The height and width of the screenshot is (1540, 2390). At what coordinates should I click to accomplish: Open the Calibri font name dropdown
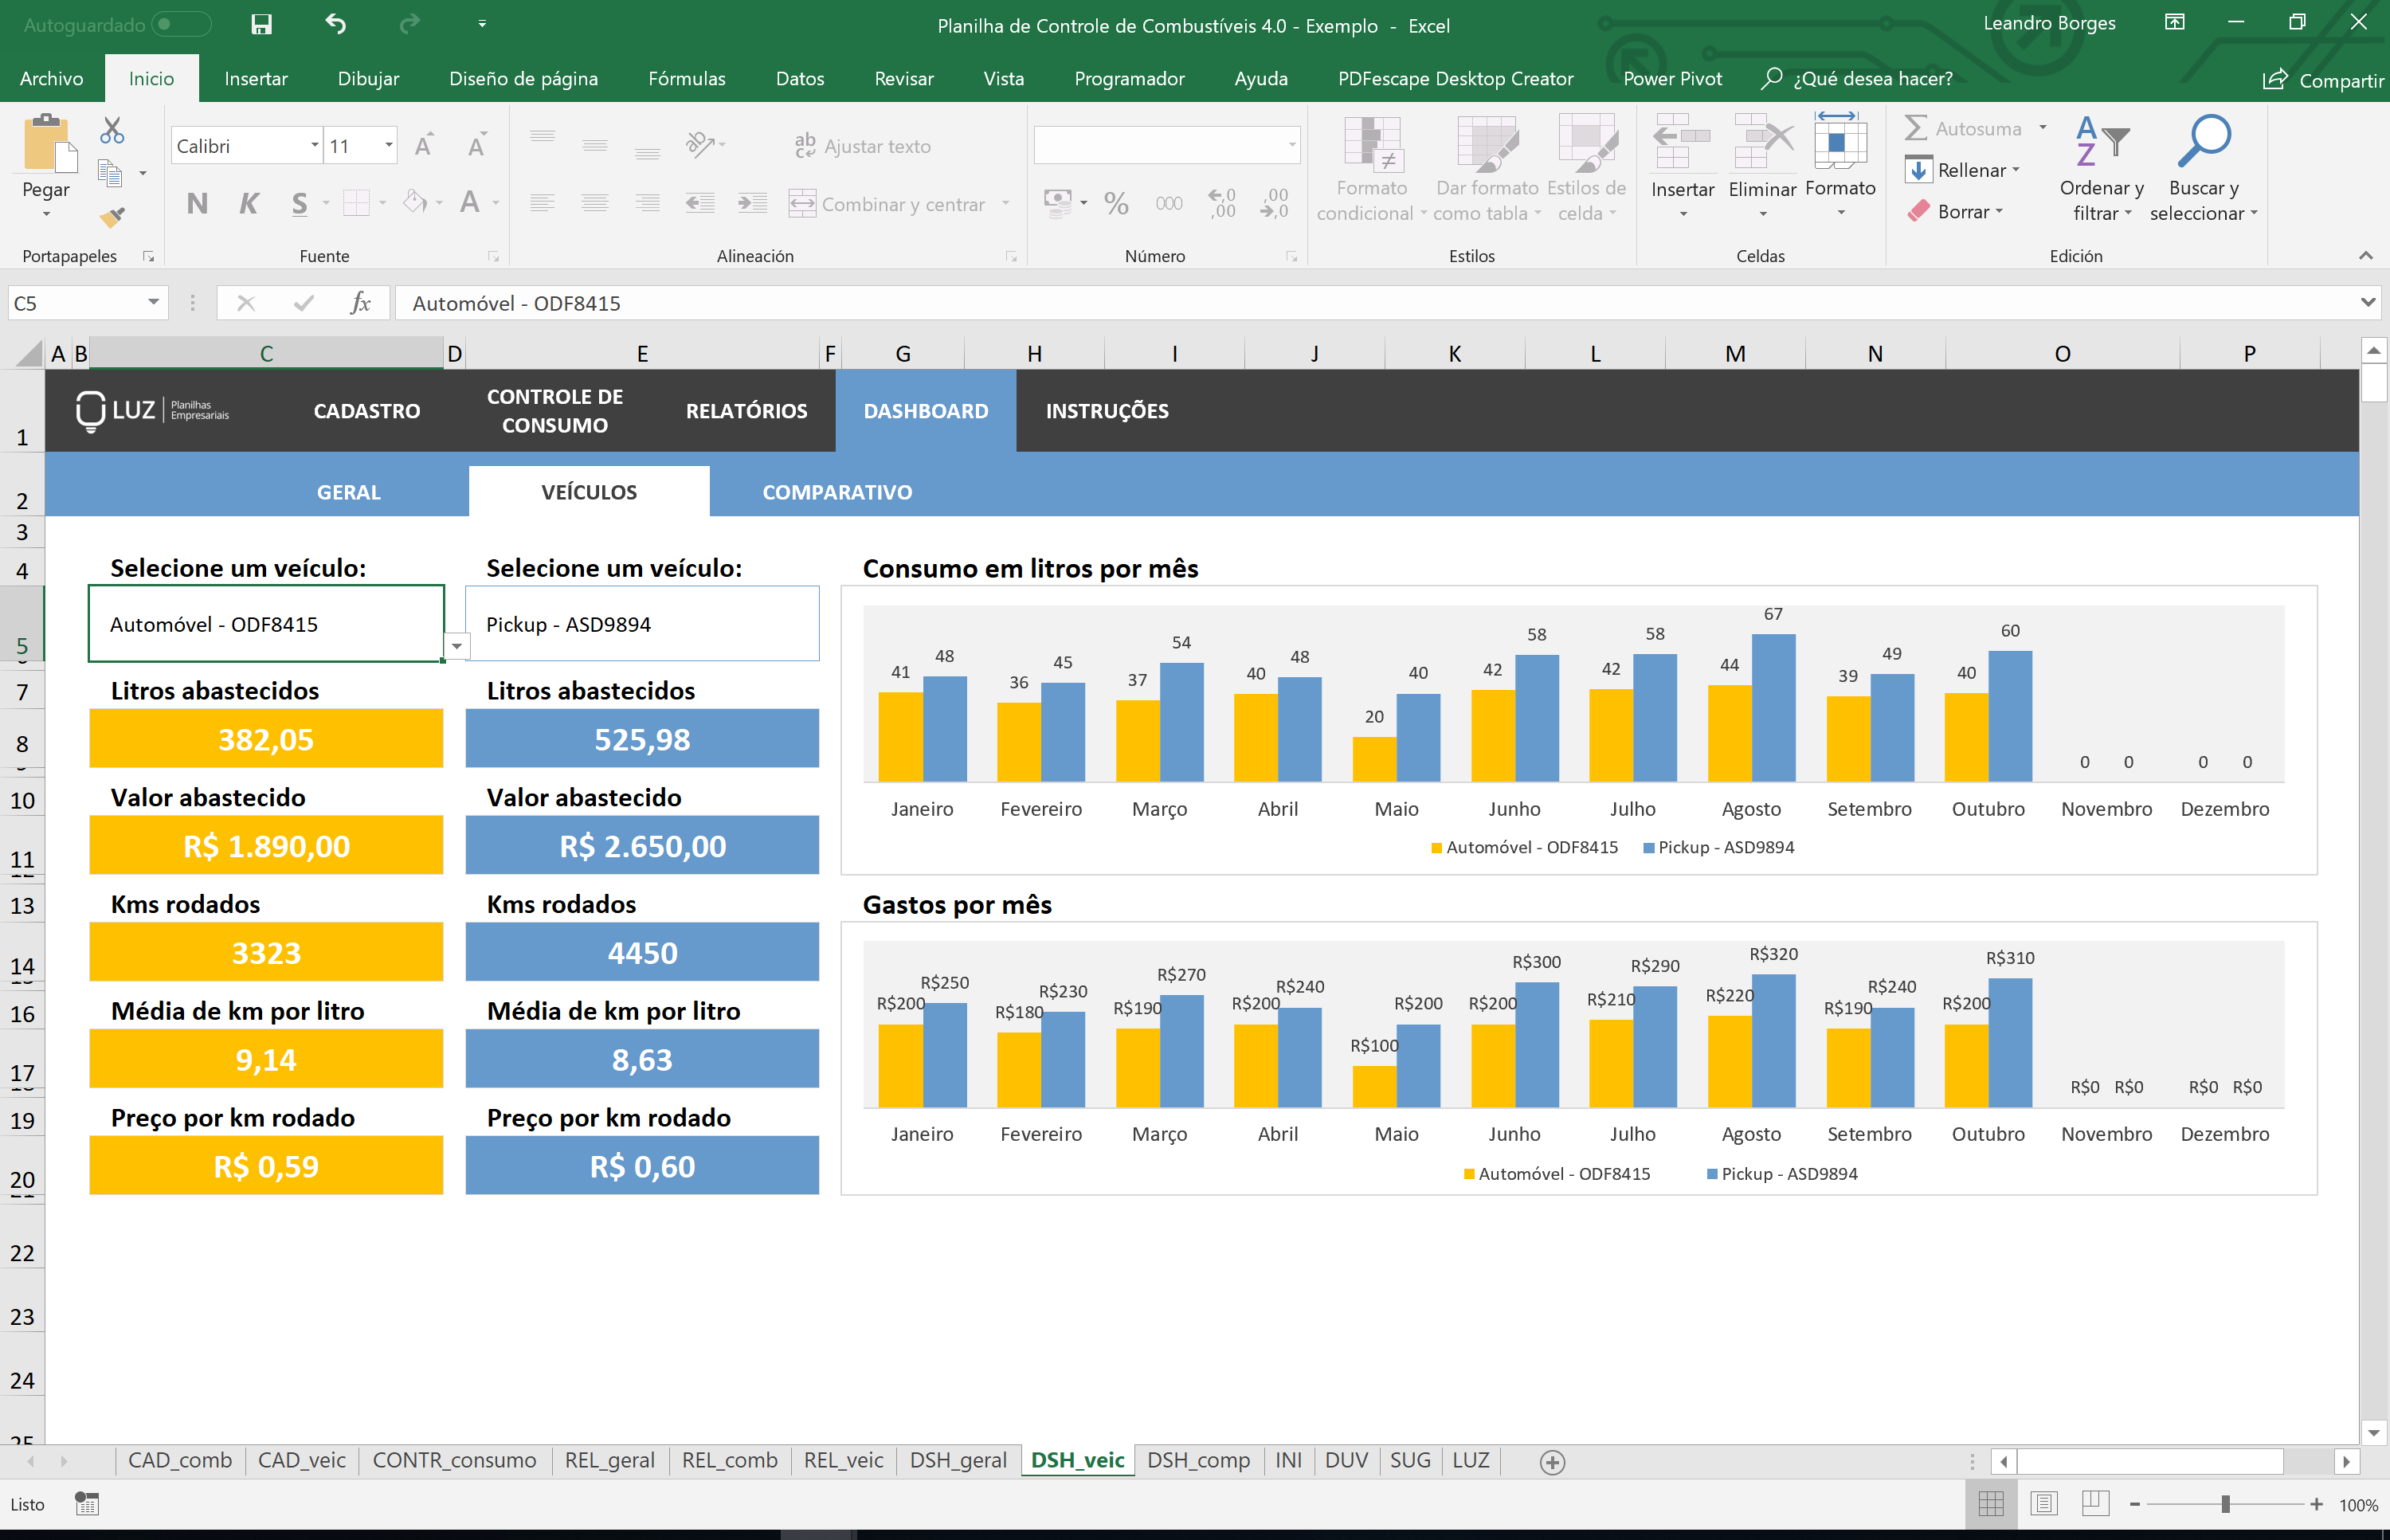(314, 146)
